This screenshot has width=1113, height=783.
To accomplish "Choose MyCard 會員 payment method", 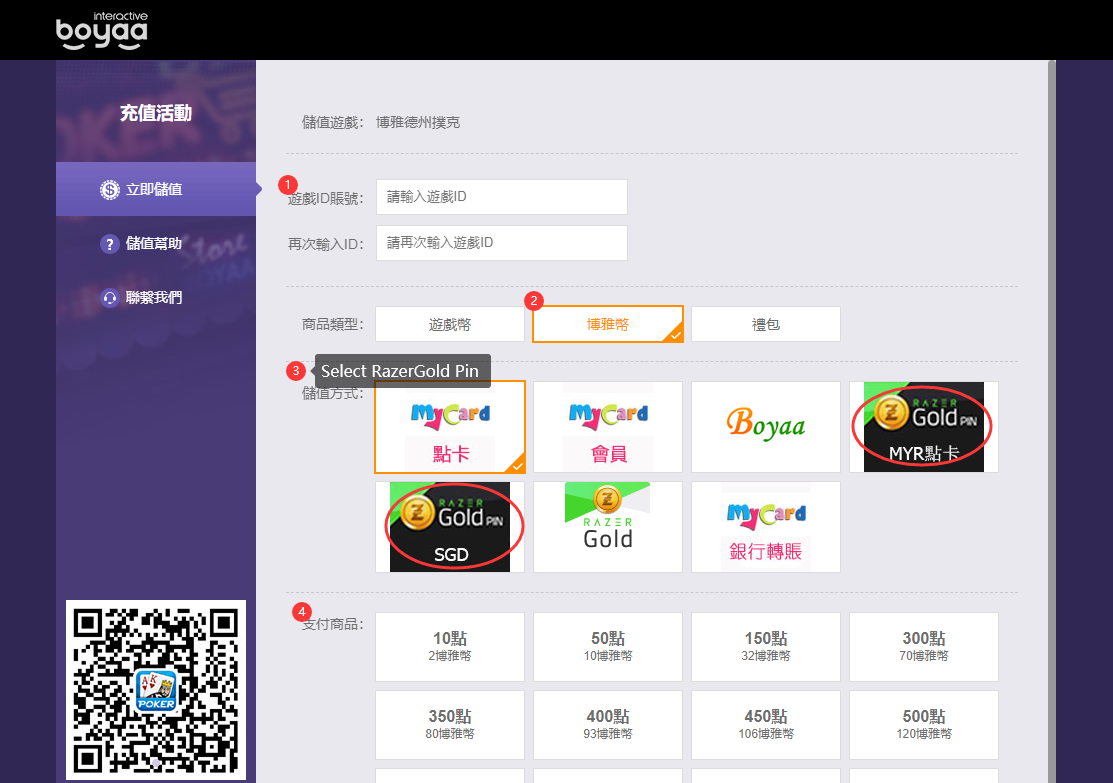I will click(608, 427).
